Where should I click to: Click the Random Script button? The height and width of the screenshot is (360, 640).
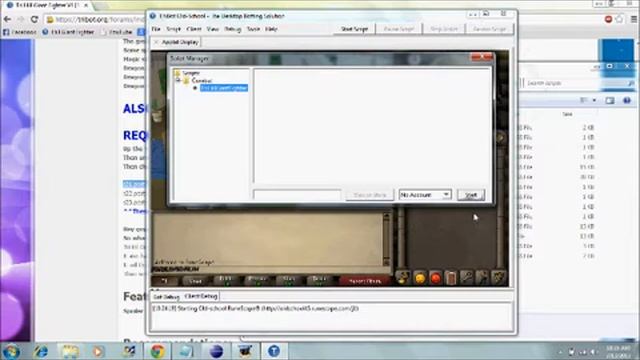pyautogui.click(x=489, y=29)
